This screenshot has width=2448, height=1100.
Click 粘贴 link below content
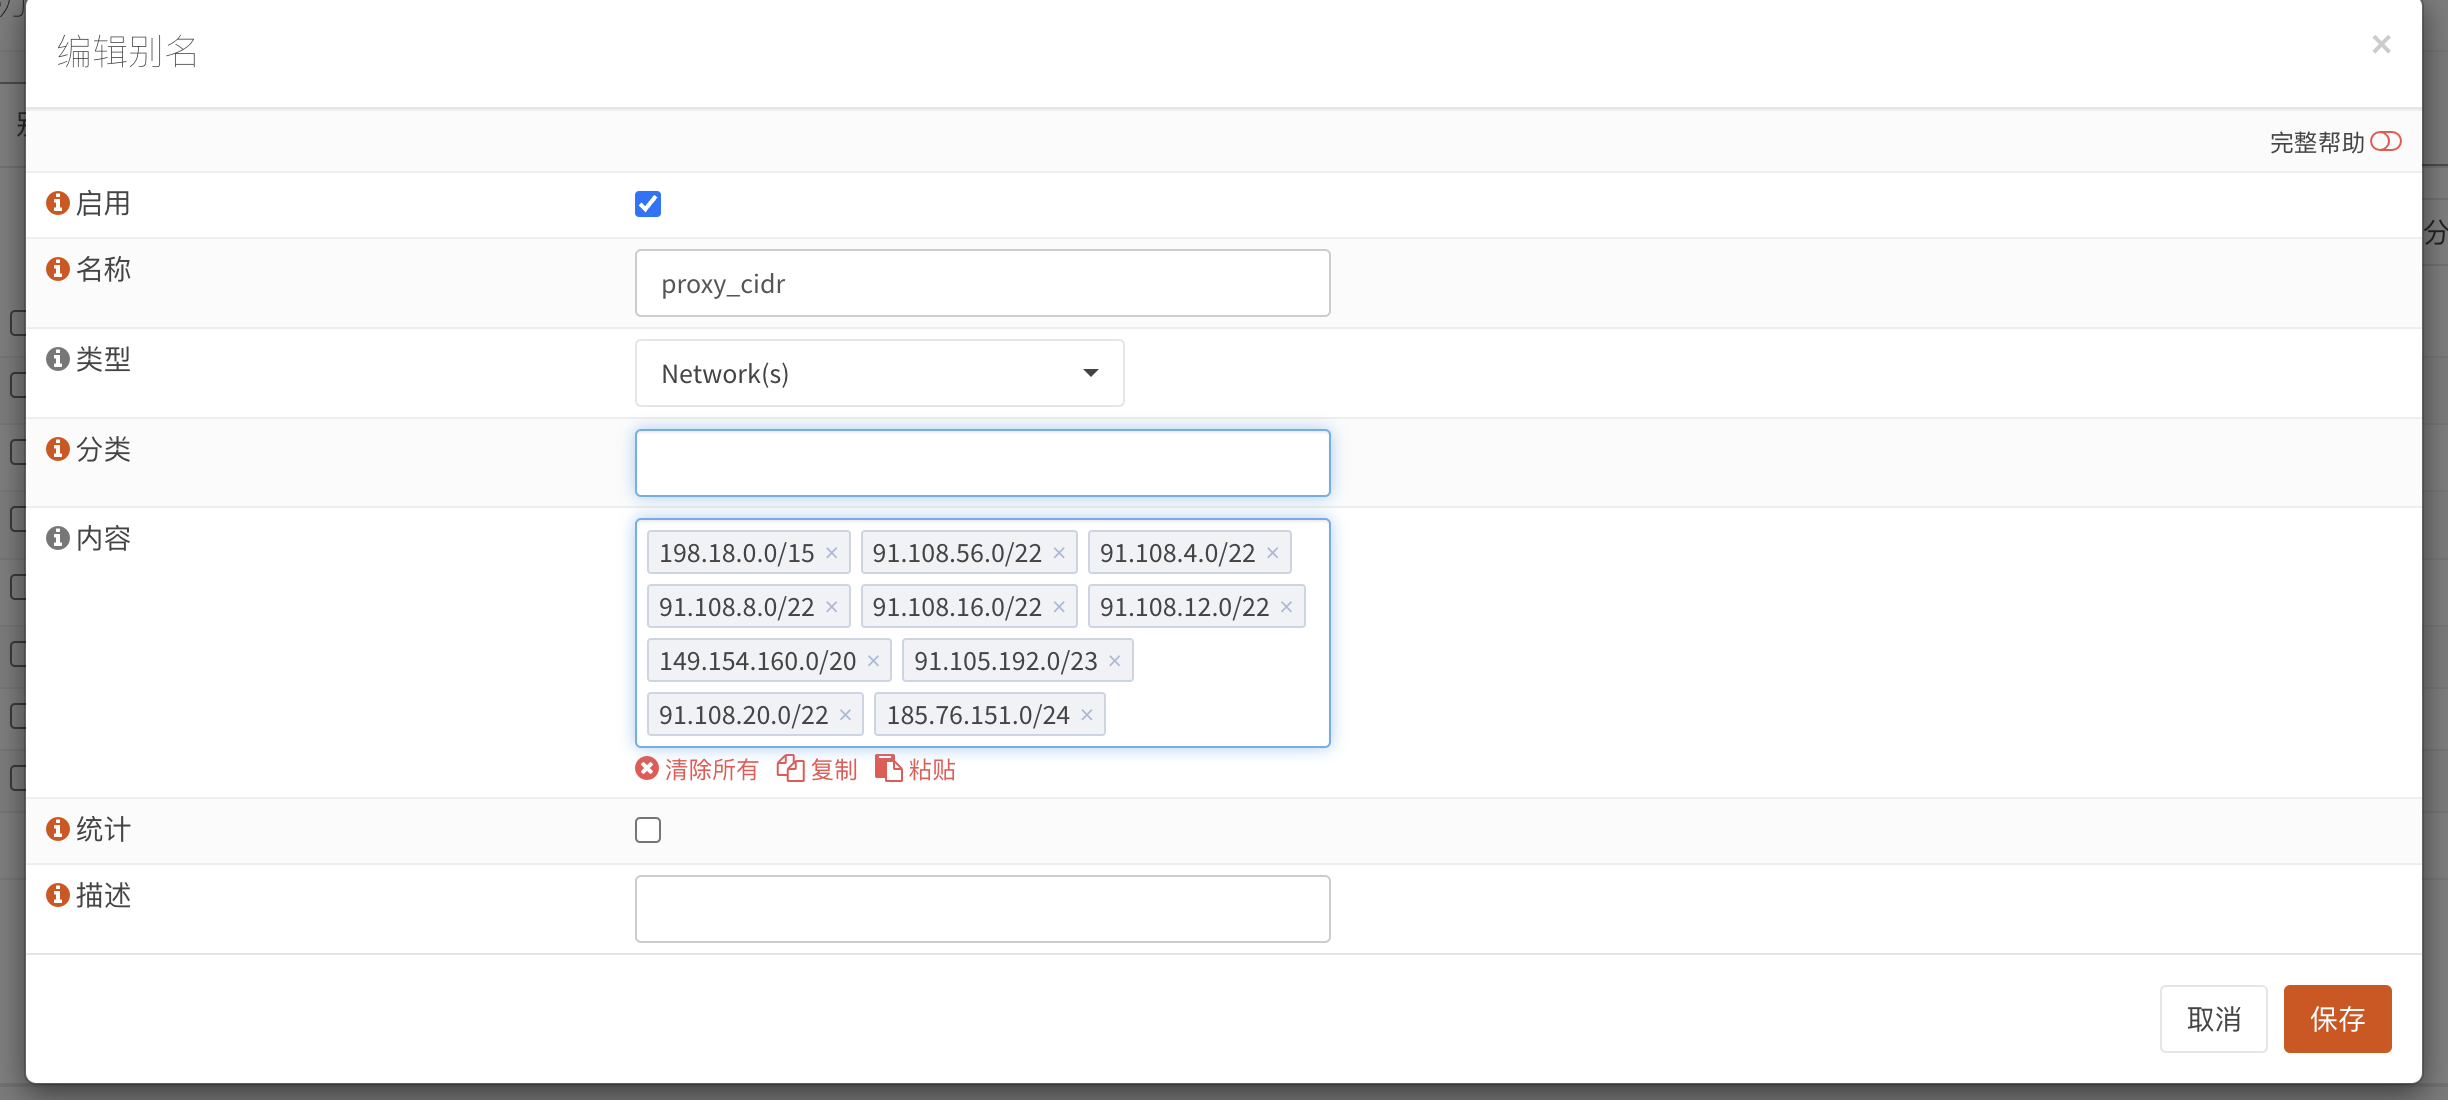pos(915,769)
